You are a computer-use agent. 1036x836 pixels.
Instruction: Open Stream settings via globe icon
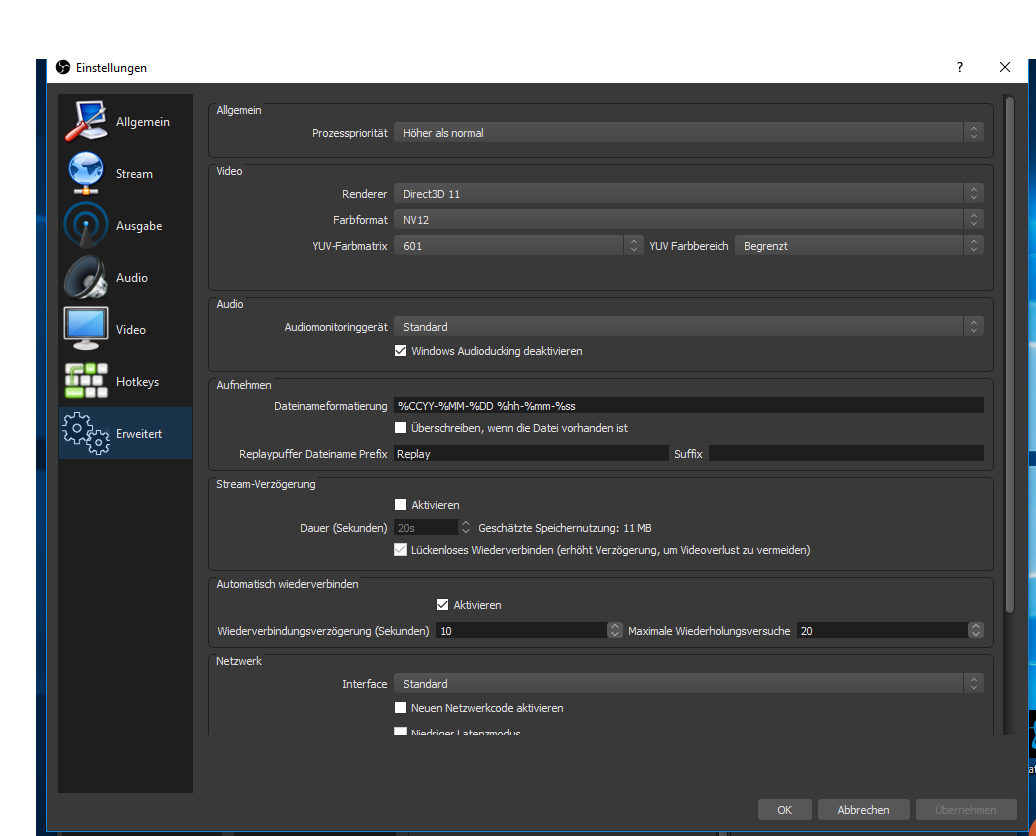tap(86, 174)
